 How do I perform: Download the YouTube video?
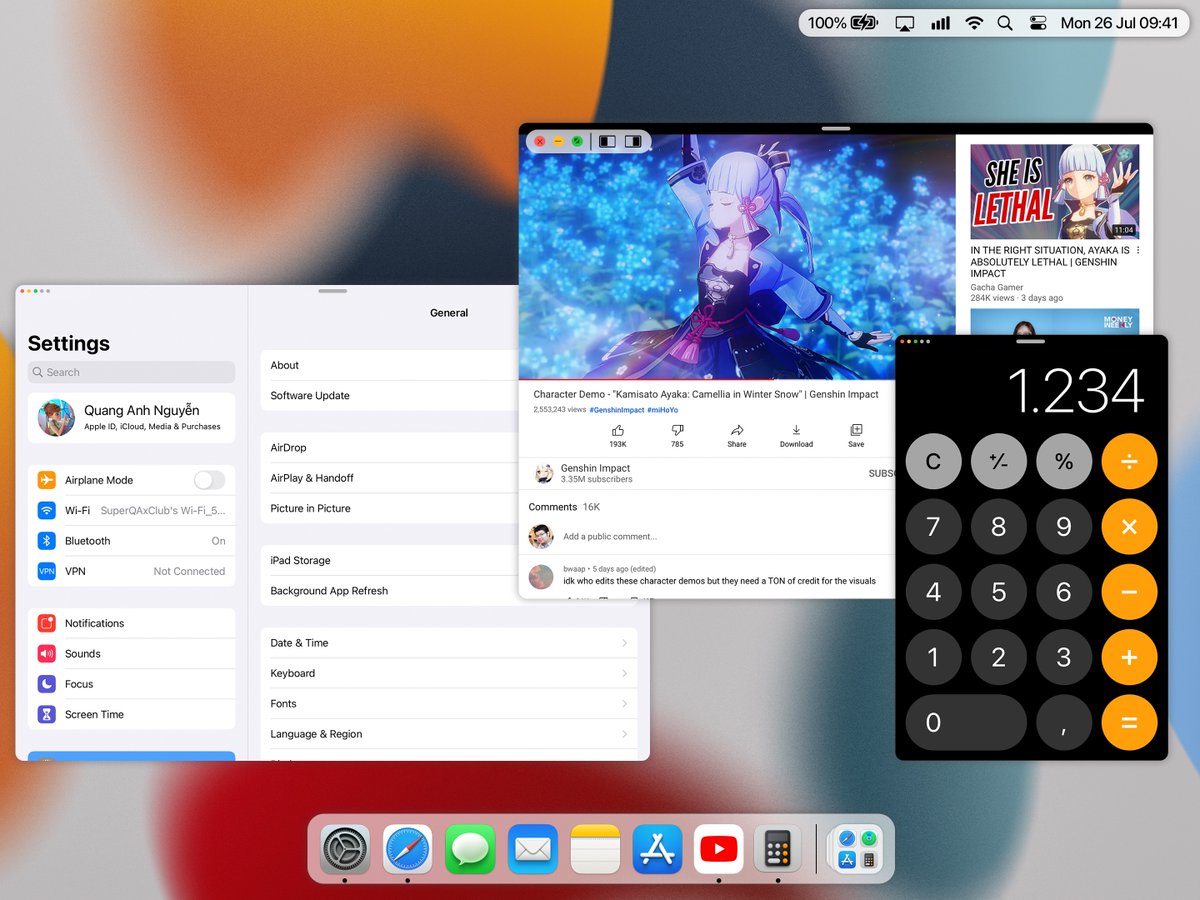[x=796, y=436]
